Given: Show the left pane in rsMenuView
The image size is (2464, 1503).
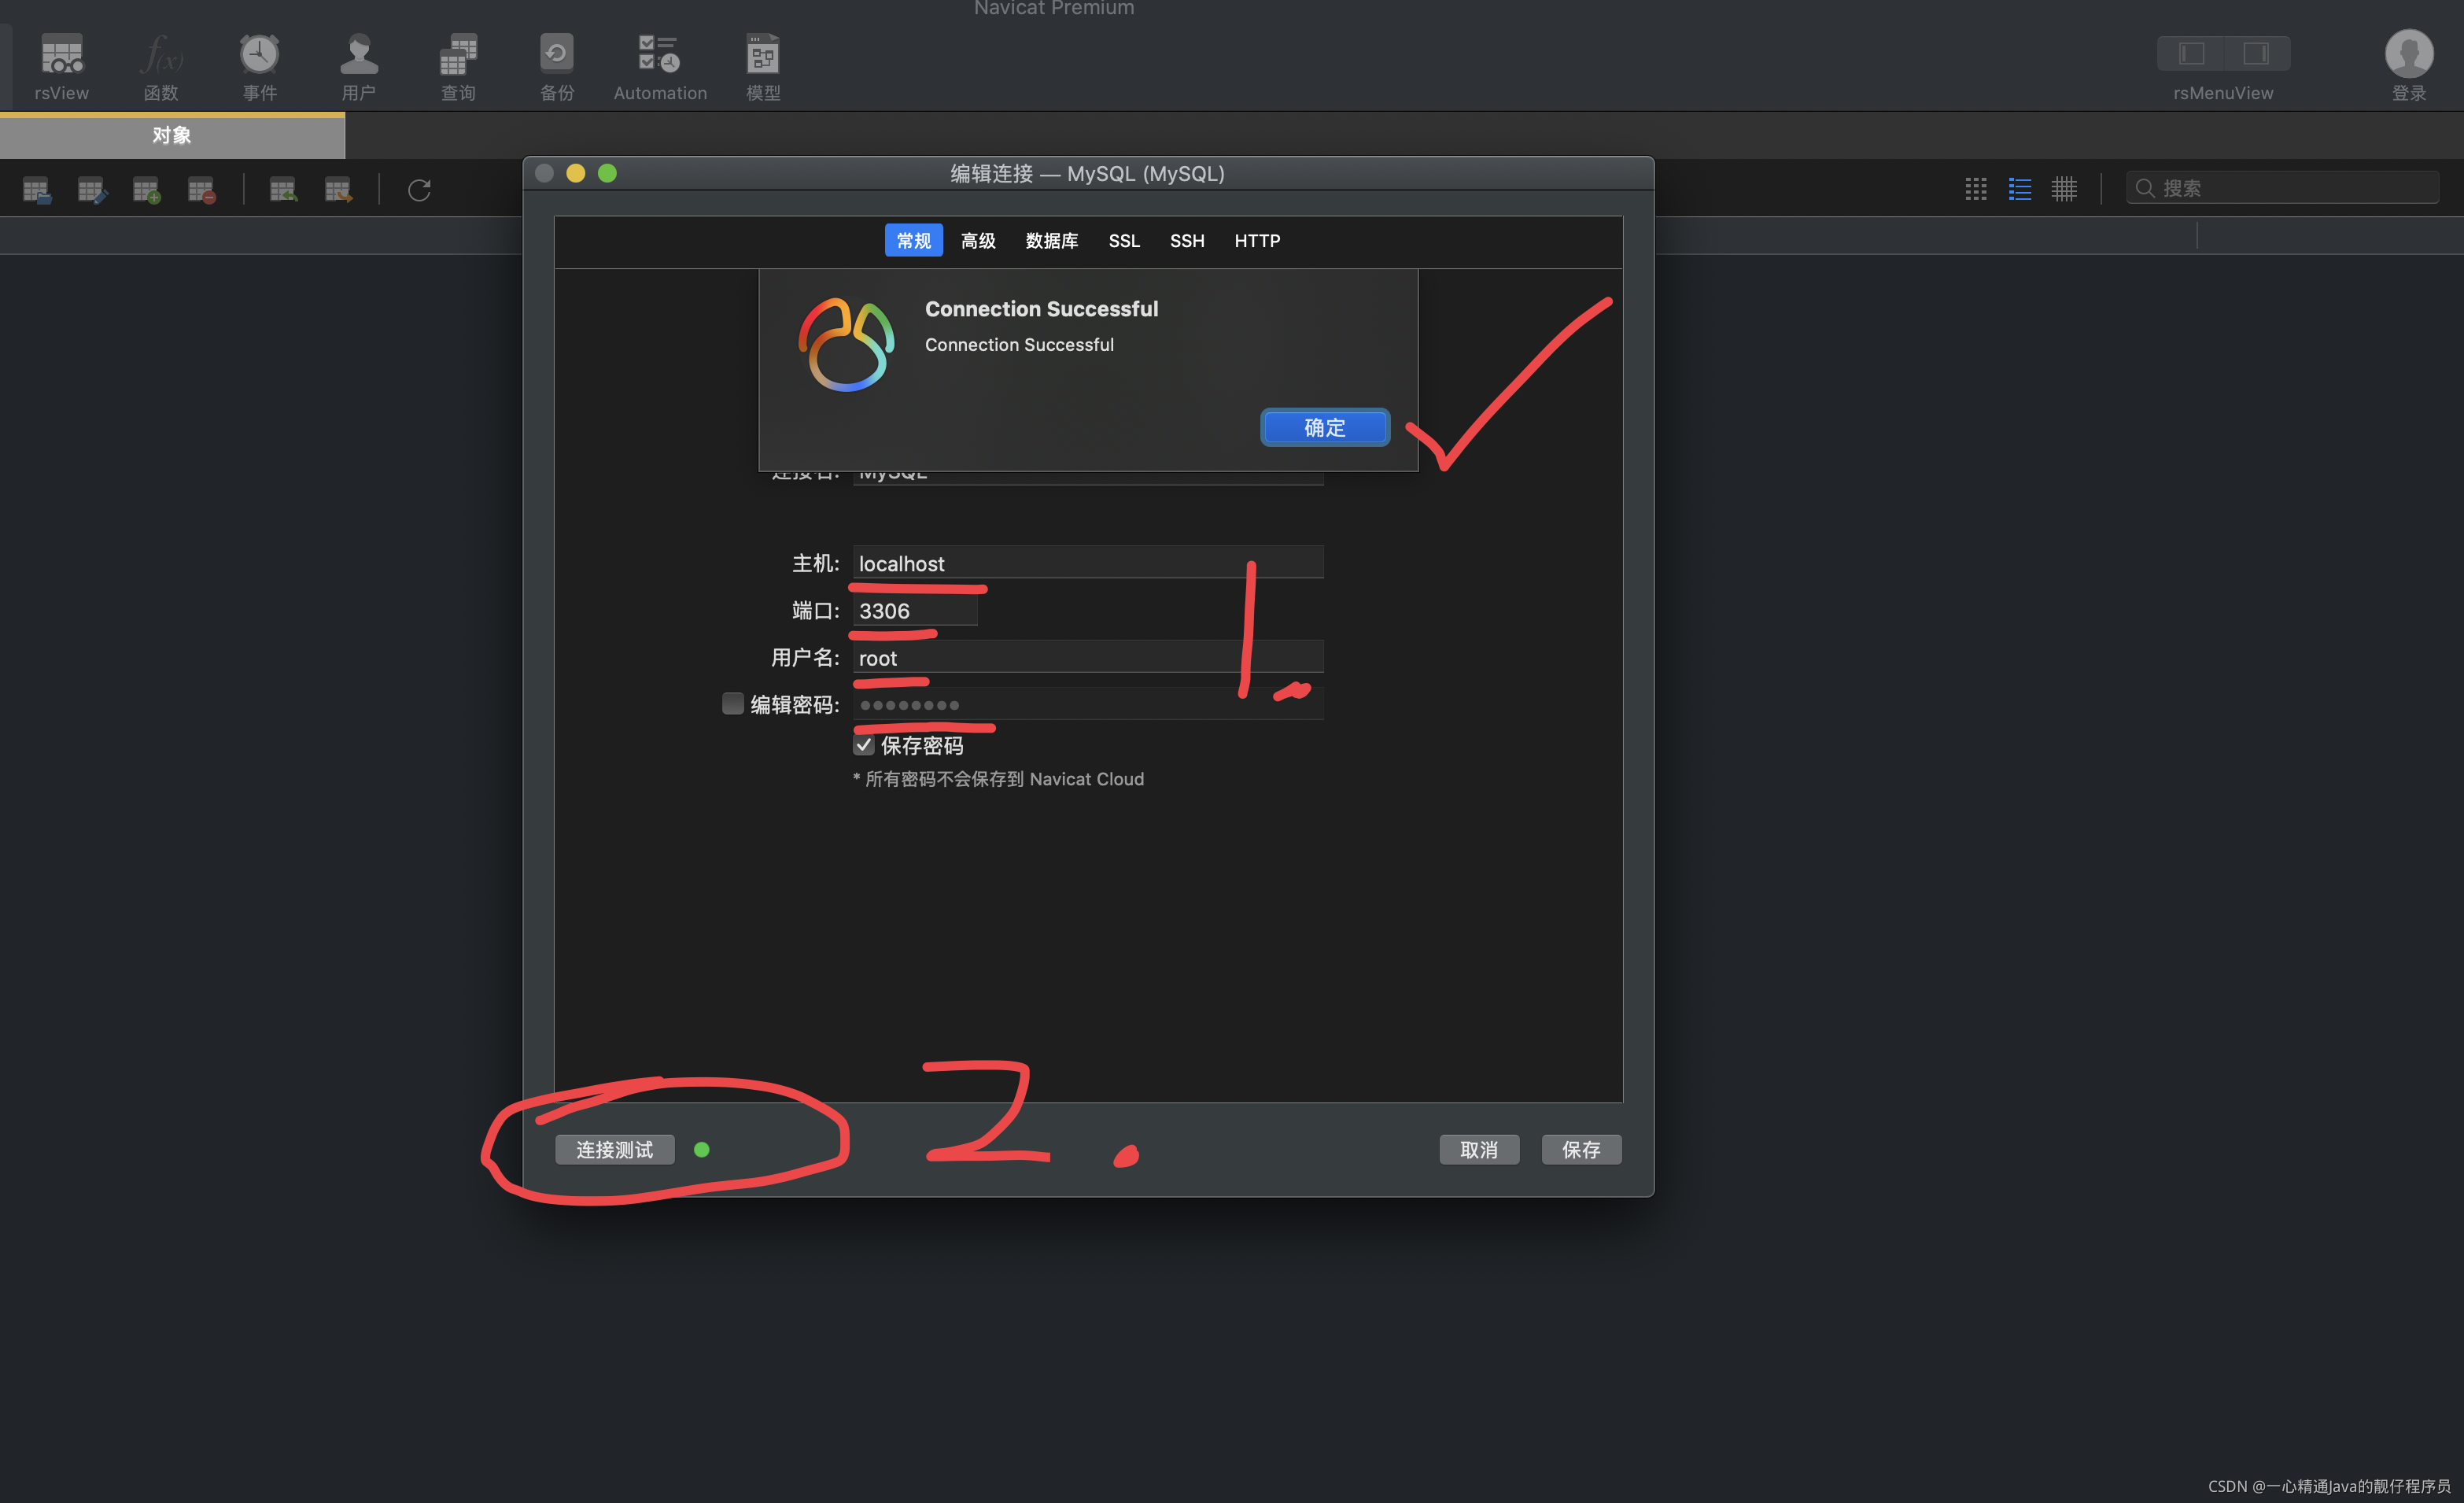Looking at the screenshot, I should (x=2191, y=53).
